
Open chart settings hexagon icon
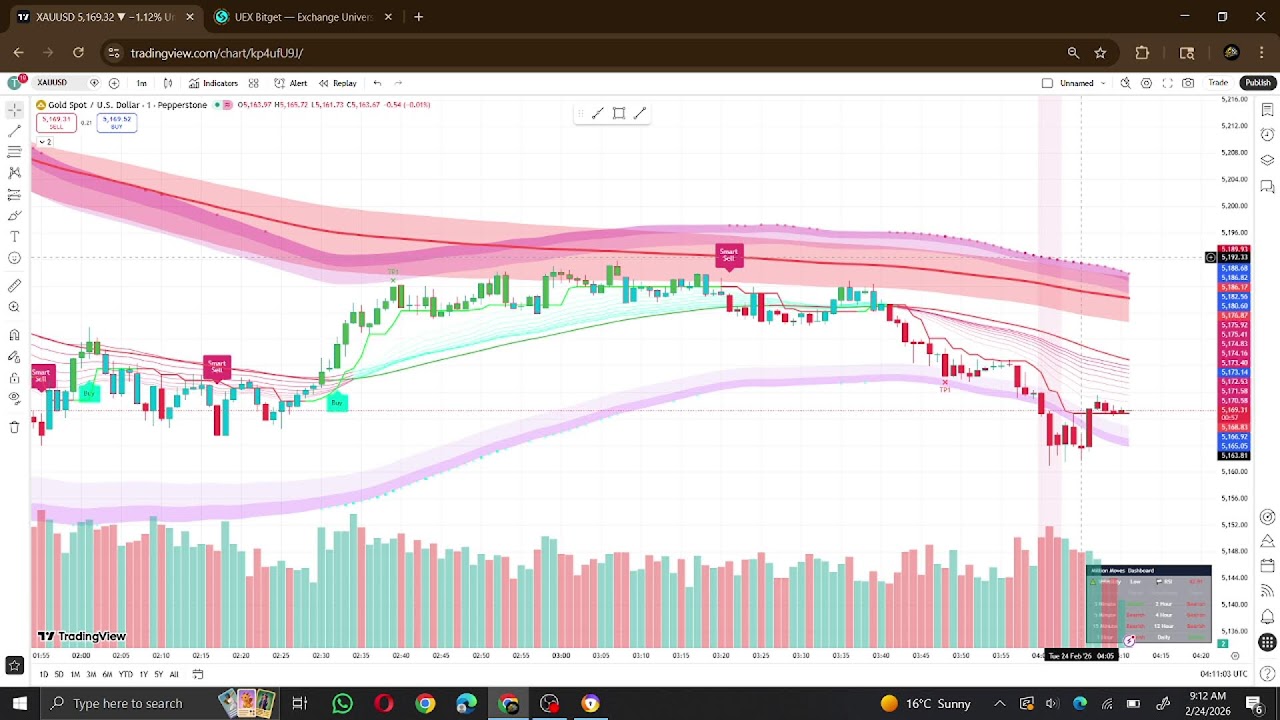1146,83
